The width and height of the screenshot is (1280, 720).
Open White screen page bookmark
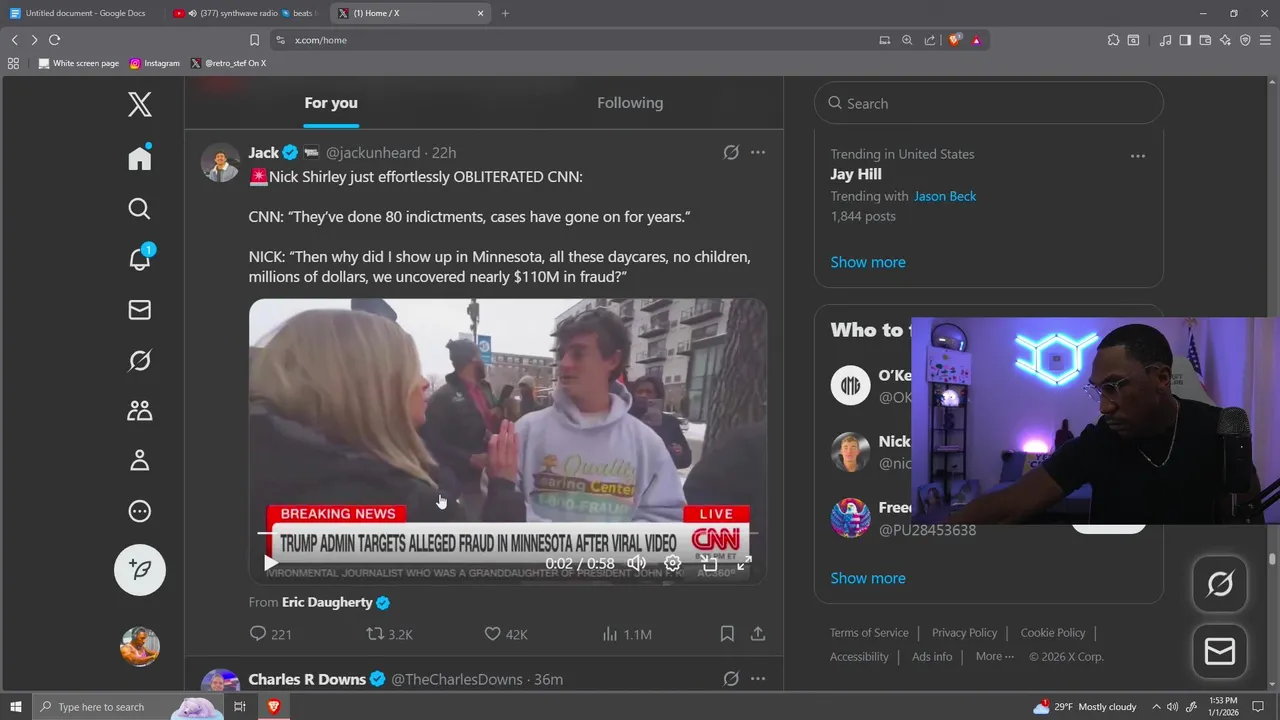pos(79,63)
